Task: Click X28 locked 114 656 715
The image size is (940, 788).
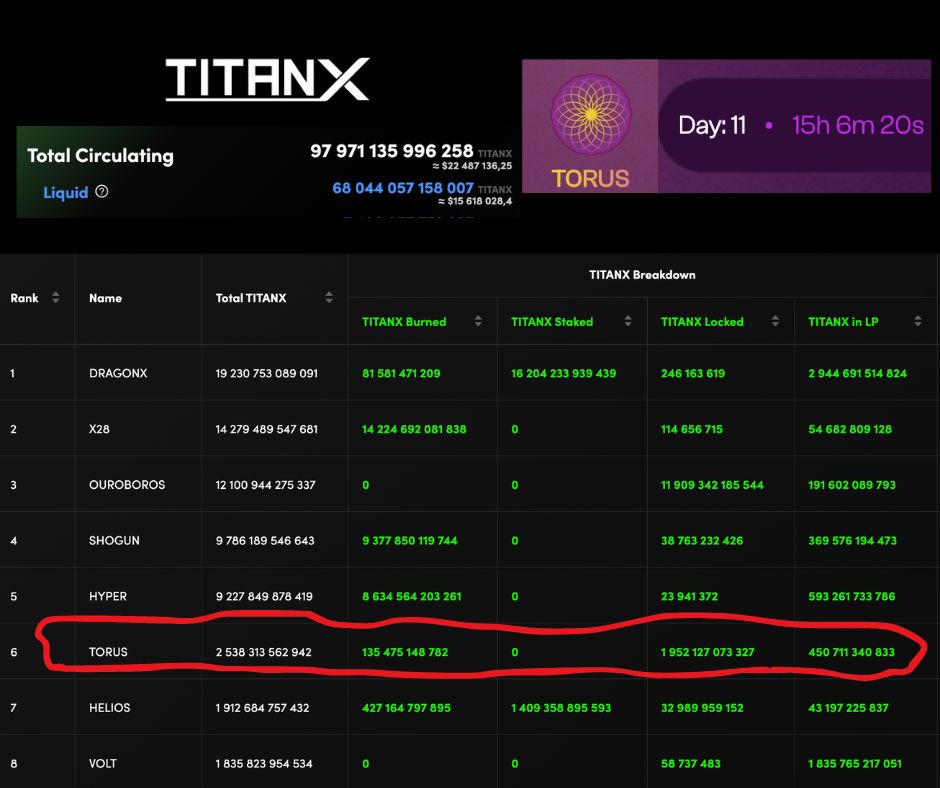Action: (692, 429)
